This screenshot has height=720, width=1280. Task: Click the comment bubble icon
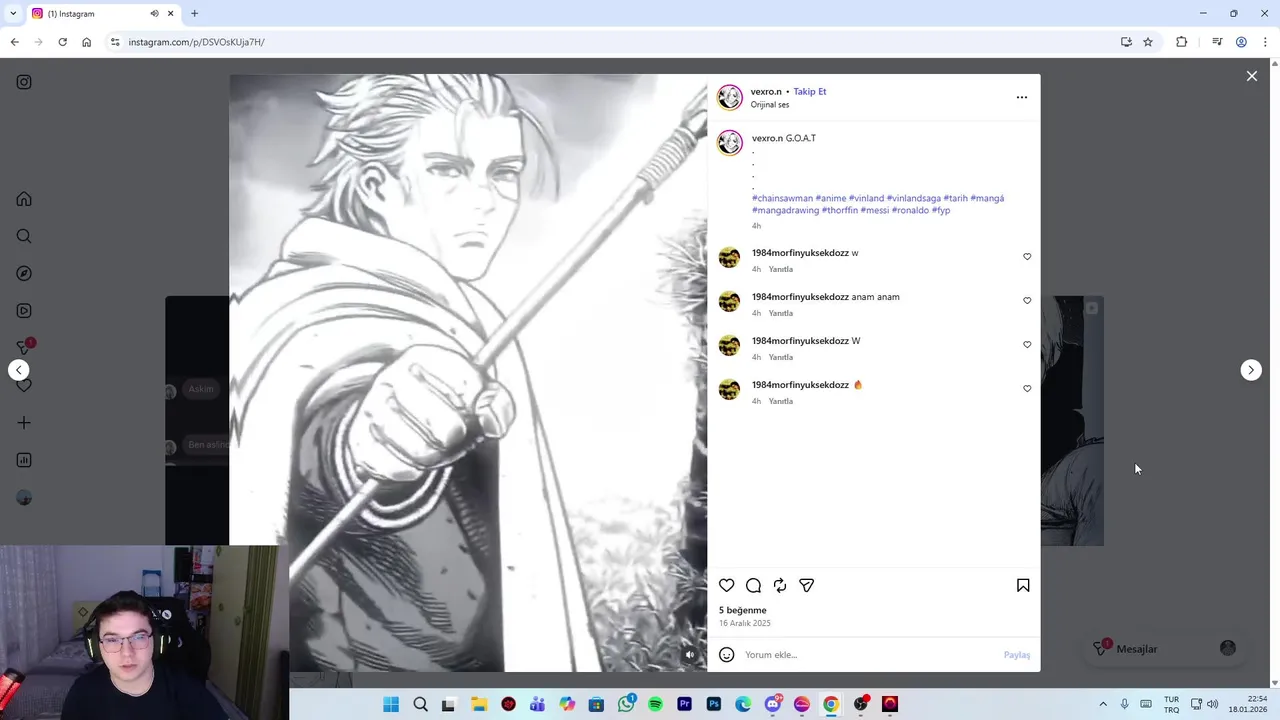[x=753, y=585]
